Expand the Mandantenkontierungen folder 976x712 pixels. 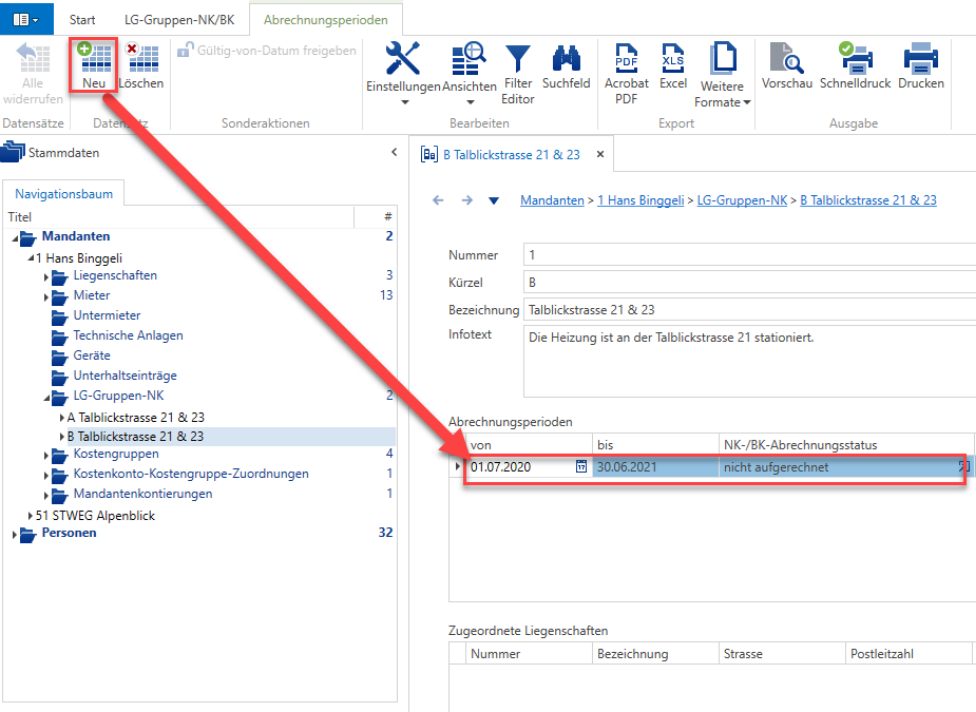(x=46, y=495)
